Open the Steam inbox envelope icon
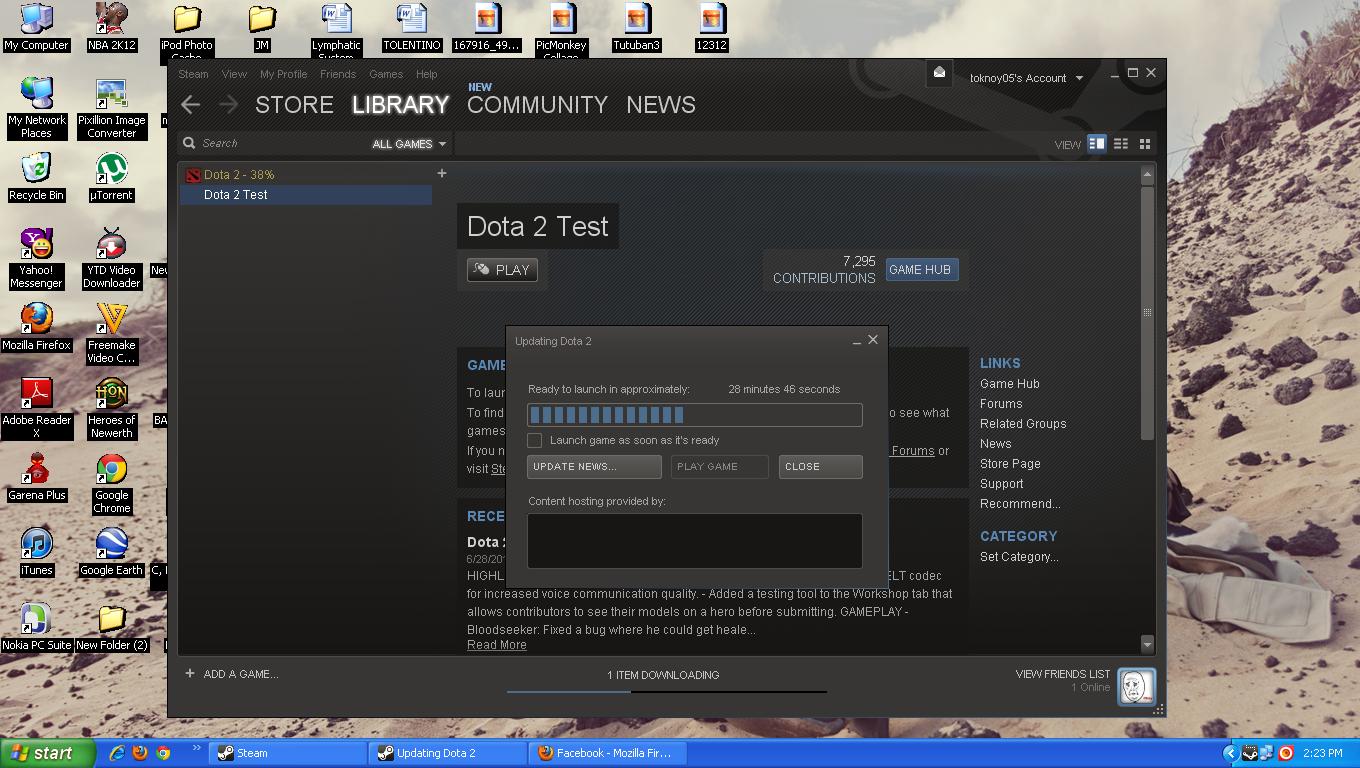This screenshot has height=768, width=1360. (x=939, y=73)
